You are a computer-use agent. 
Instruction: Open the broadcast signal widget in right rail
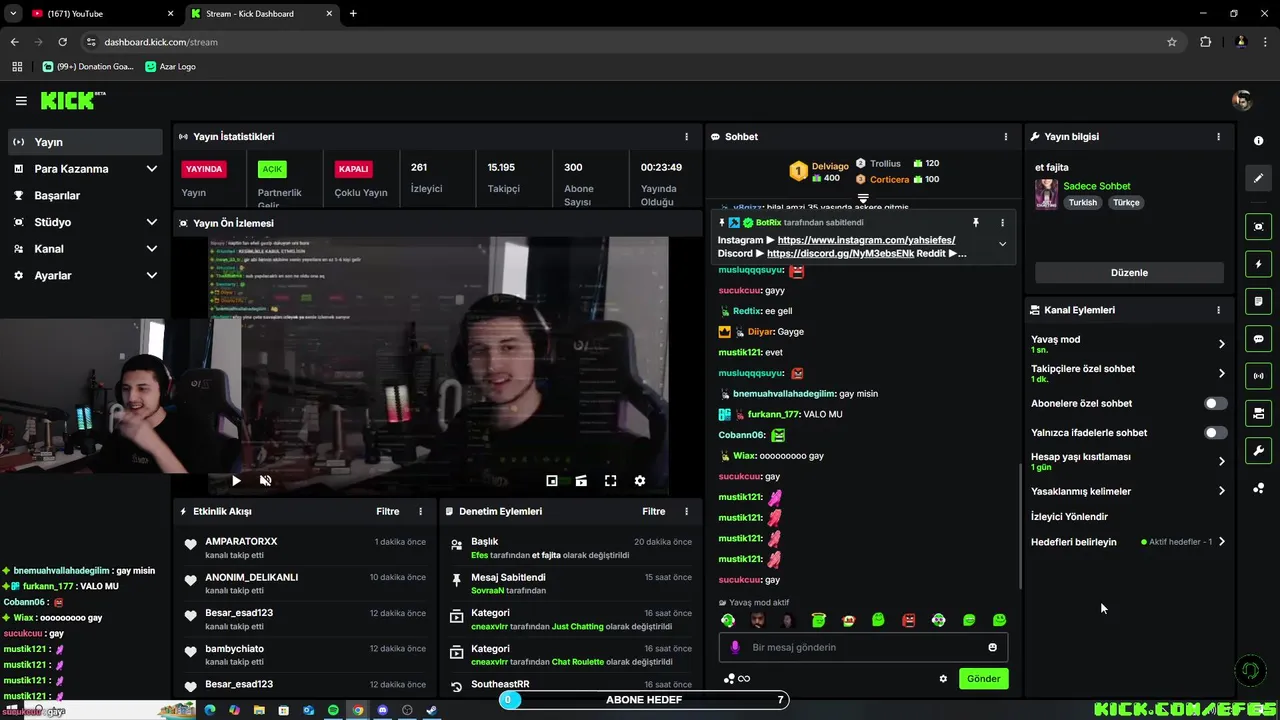point(1259,376)
